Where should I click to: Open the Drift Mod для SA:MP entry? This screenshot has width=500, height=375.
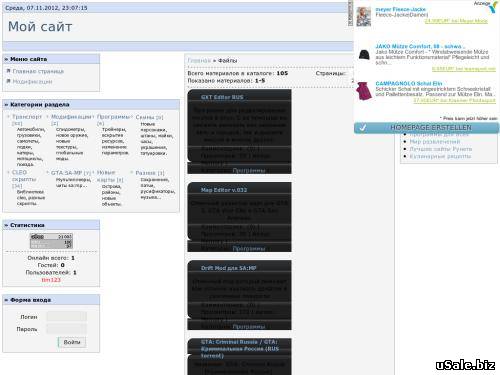[x=228, y=268]
